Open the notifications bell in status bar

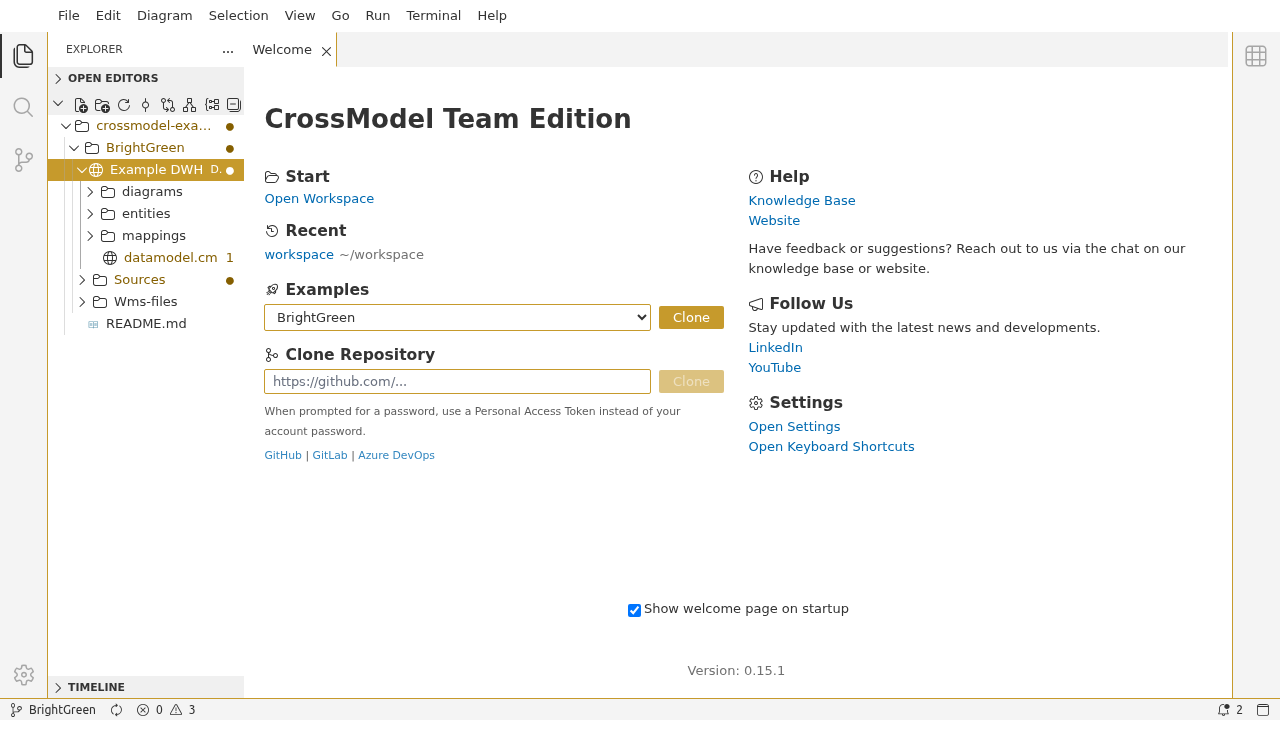1223,710
